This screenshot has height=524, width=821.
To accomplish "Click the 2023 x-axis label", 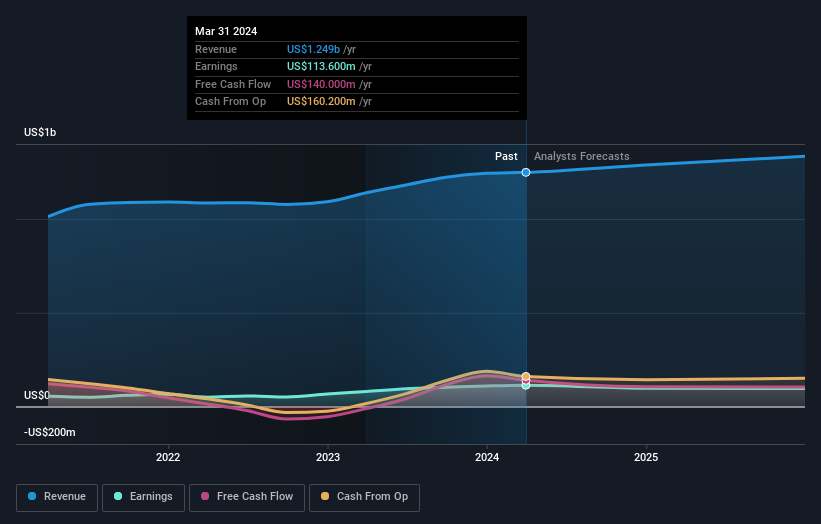I will pos(328,458).
